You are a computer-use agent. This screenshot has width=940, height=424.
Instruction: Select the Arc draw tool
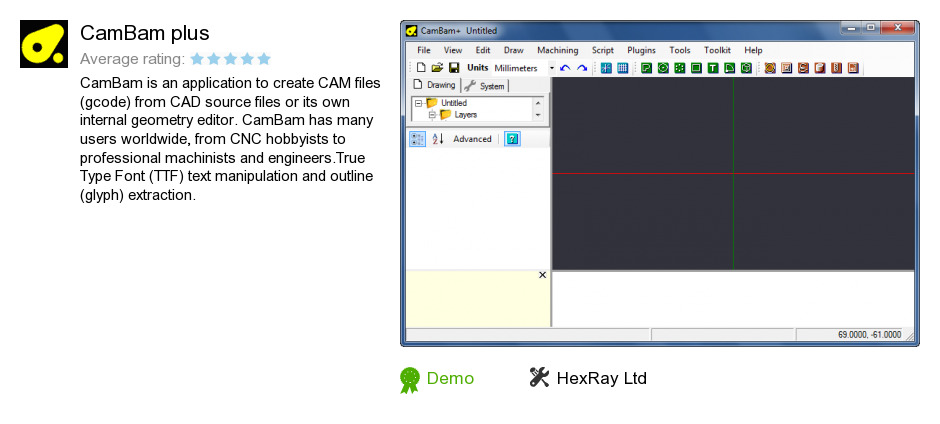pos(729,68)
